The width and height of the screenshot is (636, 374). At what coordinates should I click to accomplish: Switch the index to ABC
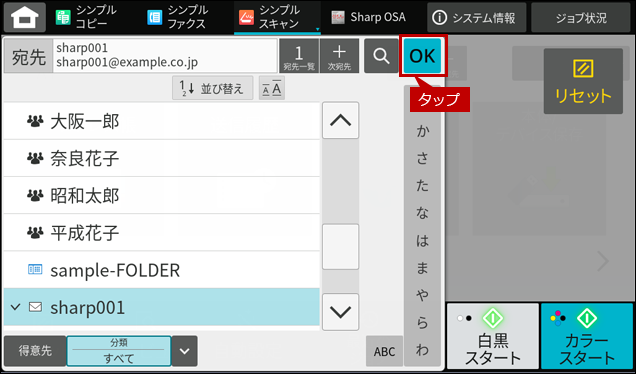(x=384, y=351)
